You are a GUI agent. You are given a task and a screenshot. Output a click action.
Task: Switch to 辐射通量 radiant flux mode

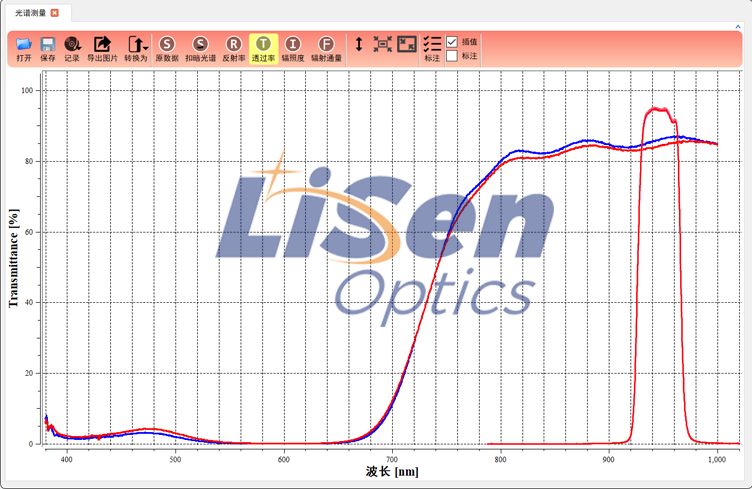[326, 49]
